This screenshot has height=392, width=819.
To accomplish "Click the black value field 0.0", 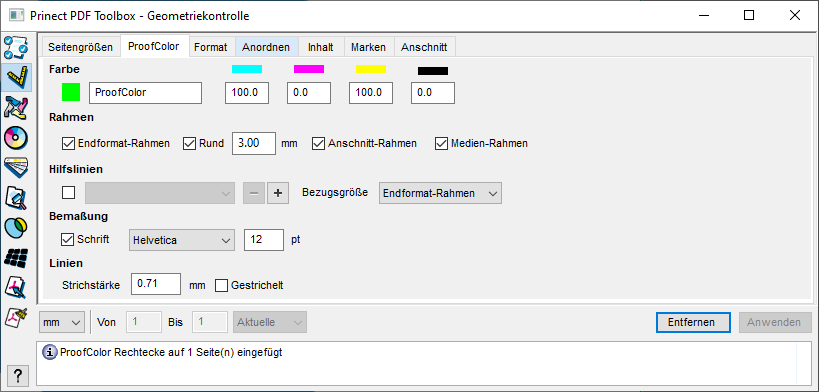I will [432, 93].
